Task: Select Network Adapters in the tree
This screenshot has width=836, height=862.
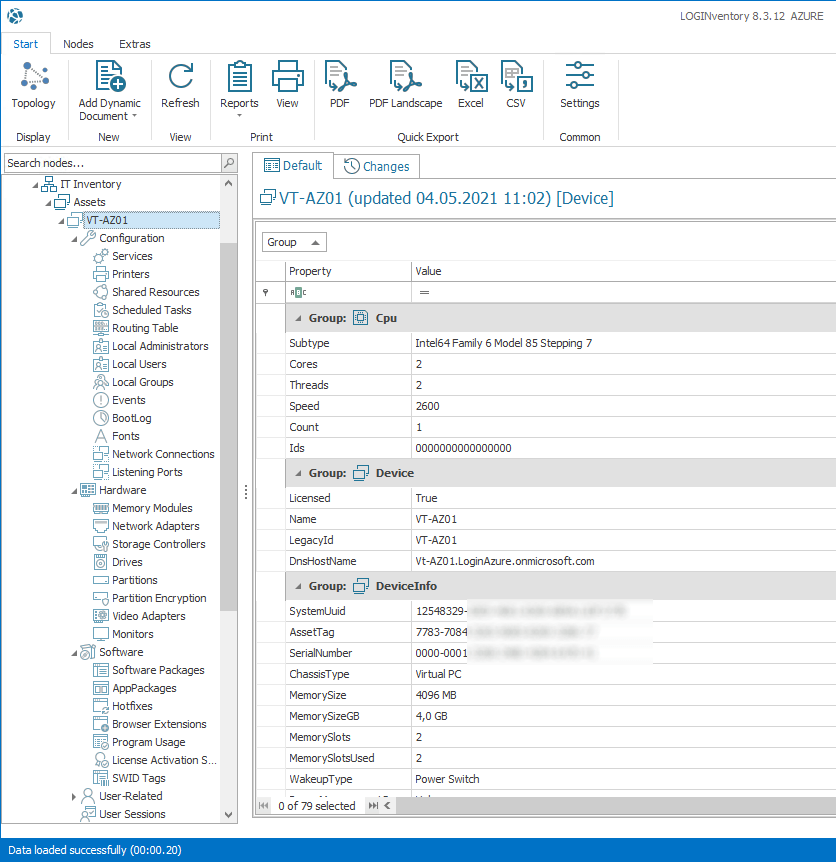Action: [x=155, y=526]
